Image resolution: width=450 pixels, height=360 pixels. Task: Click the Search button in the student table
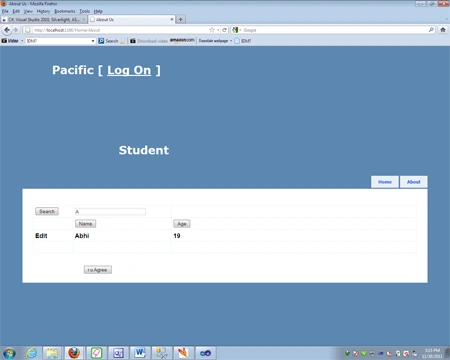47,211
